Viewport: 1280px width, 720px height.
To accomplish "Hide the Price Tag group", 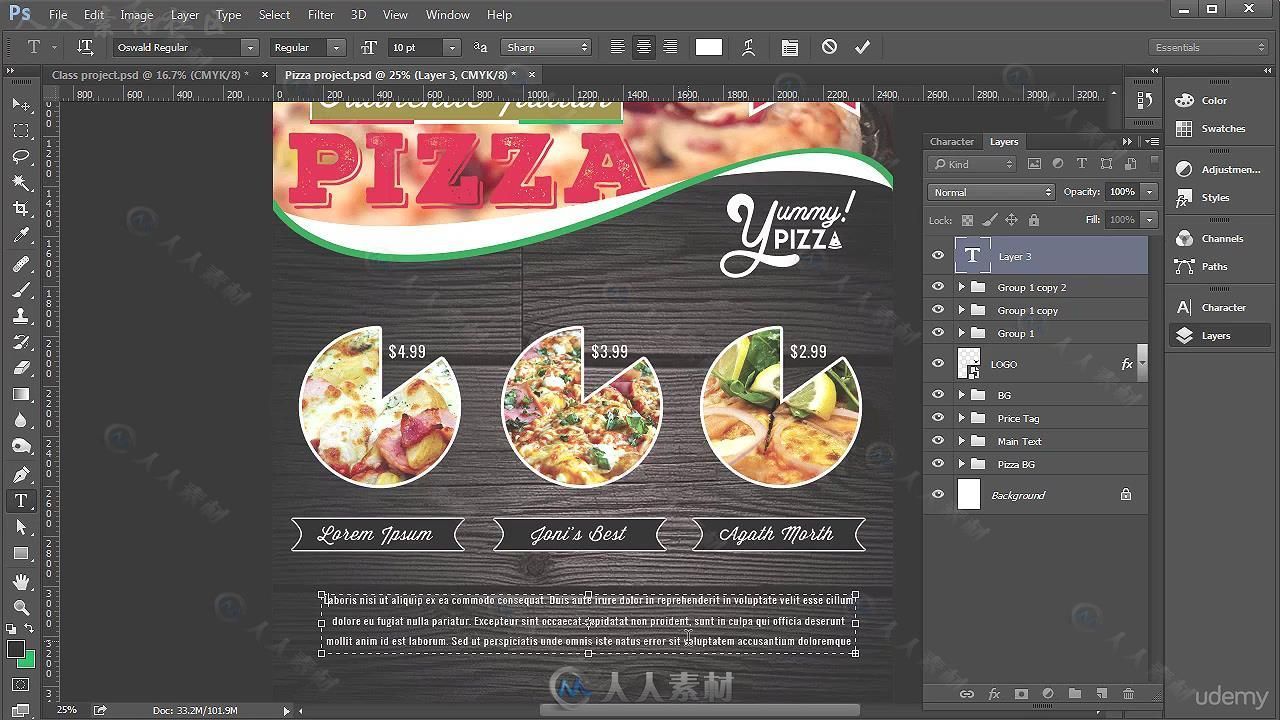I will (x=938, y=418).
